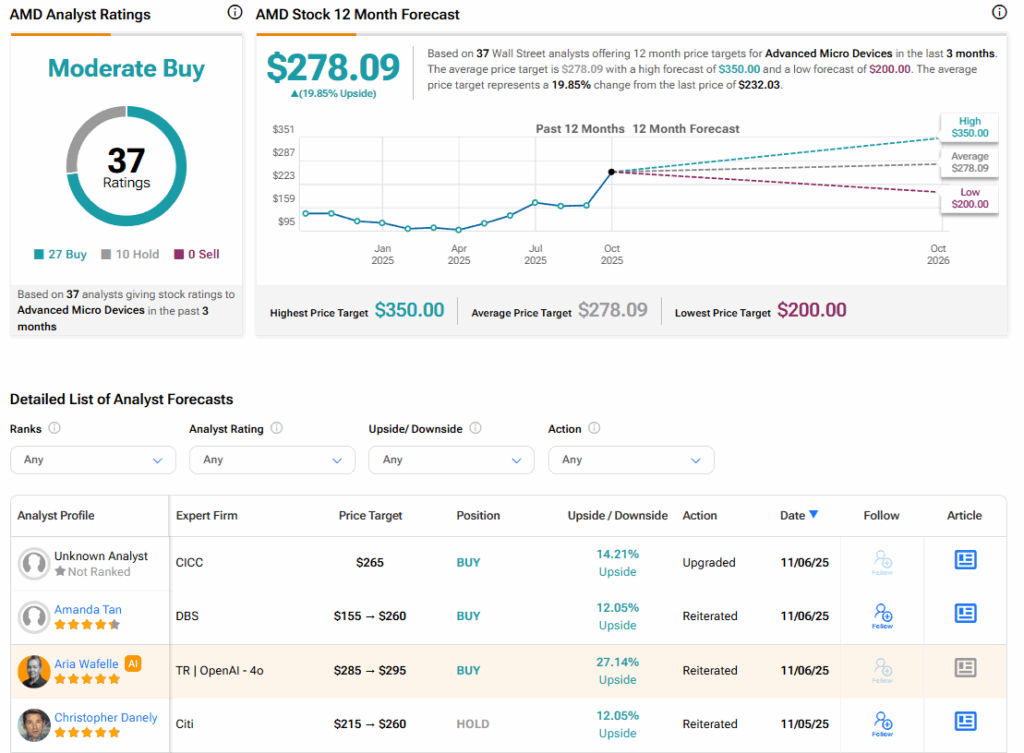Open Amanda Tan's analyst profile link
1024x753 pixels.
[86, 610]
